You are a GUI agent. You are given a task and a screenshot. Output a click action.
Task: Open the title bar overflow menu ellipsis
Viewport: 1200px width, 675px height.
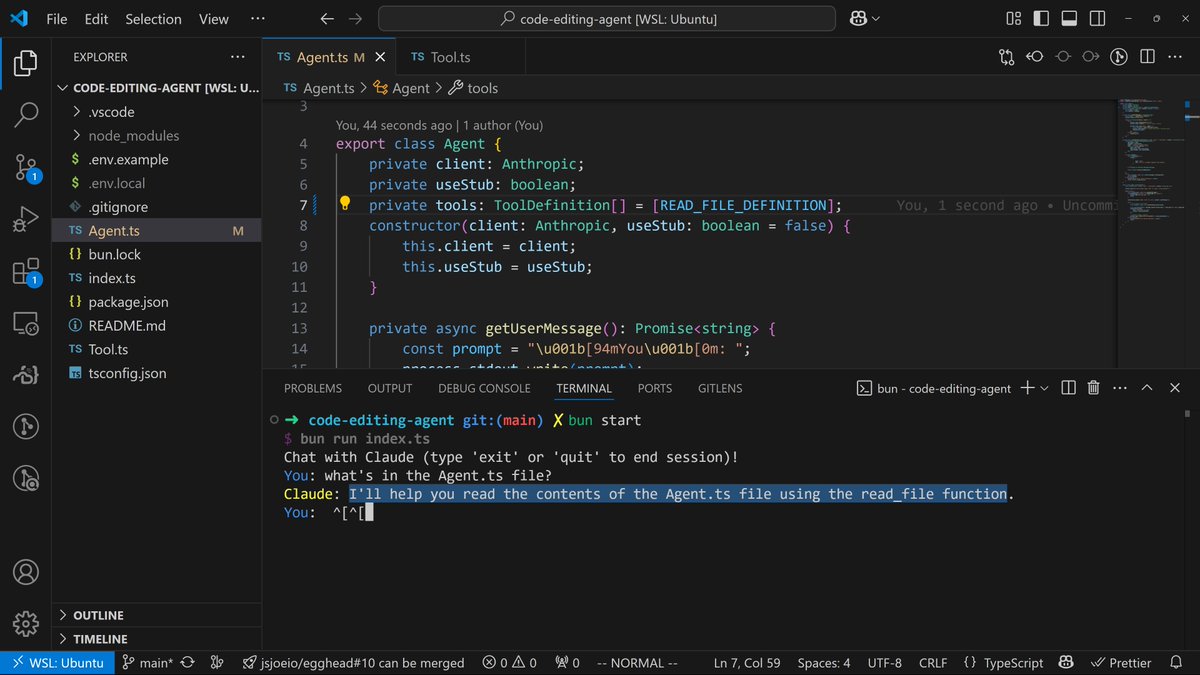258,19
